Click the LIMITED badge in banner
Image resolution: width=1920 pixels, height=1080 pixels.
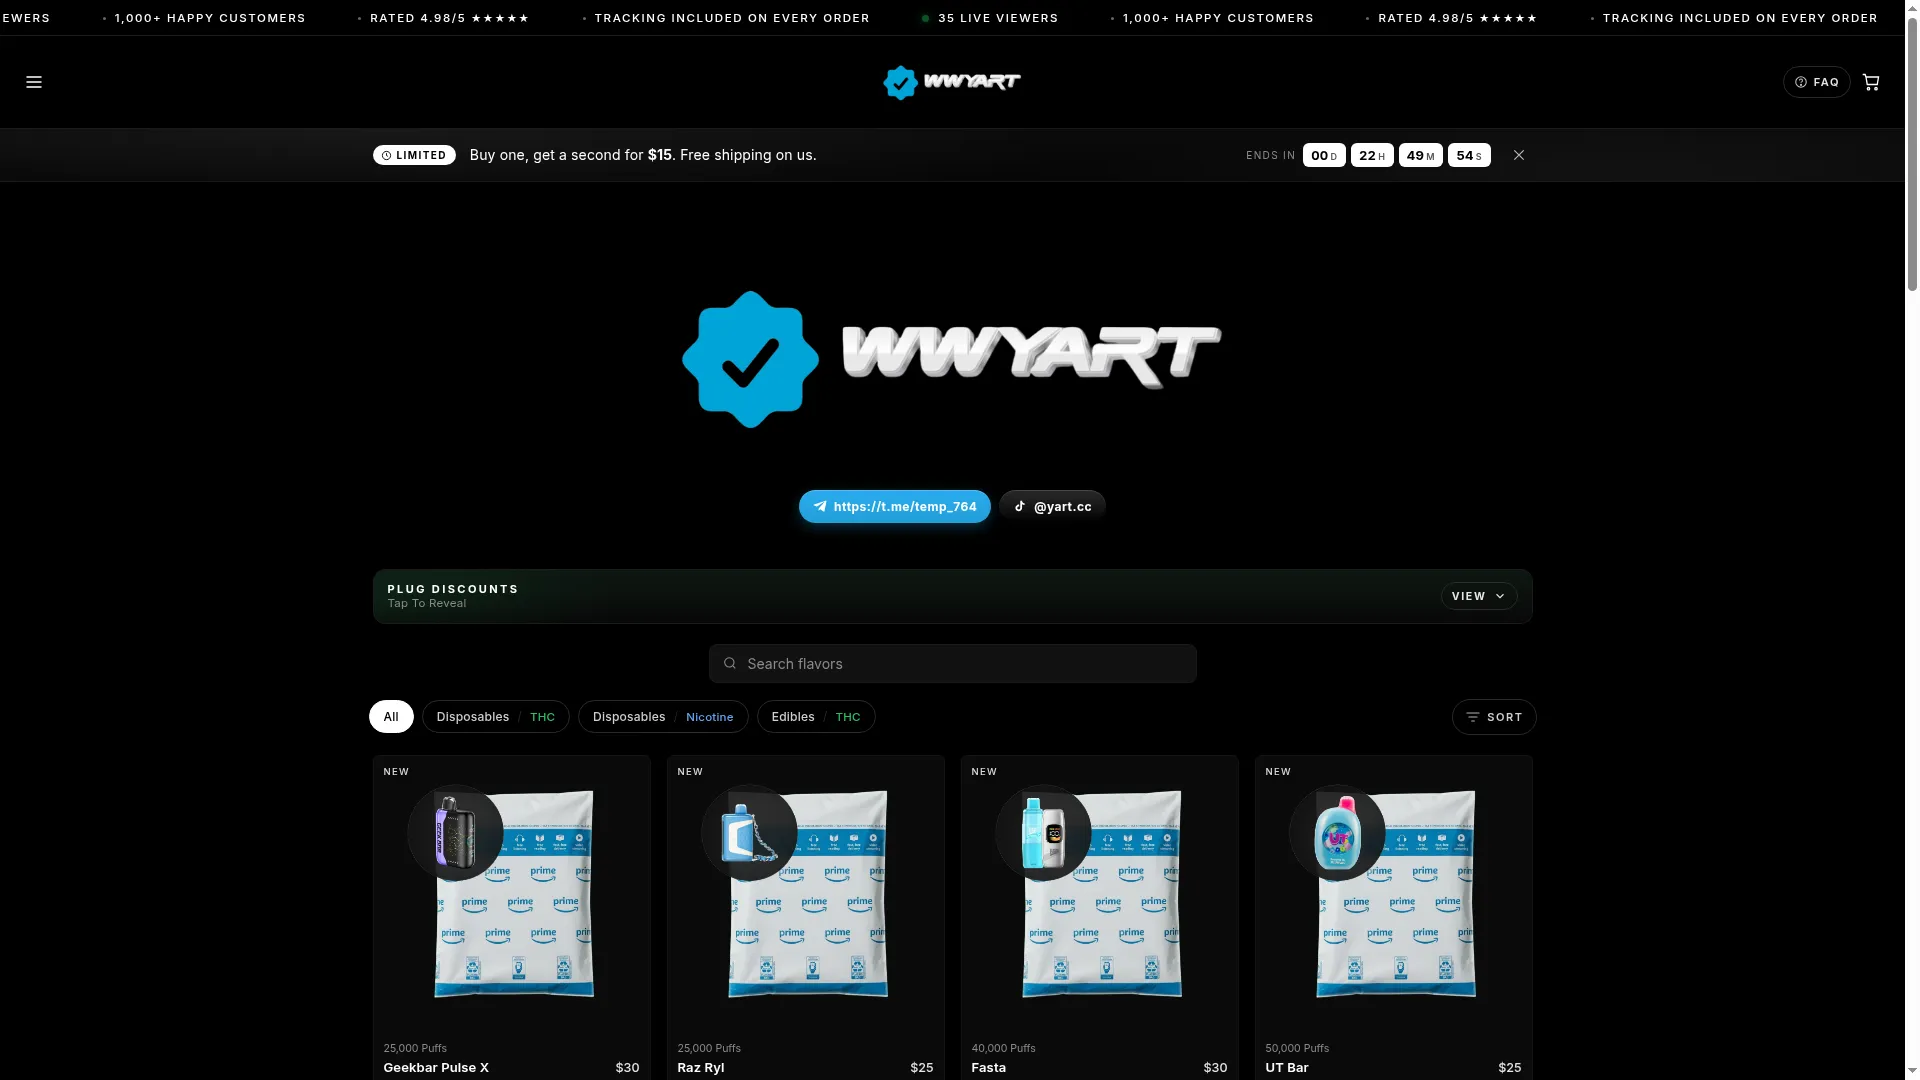point(414,155)
